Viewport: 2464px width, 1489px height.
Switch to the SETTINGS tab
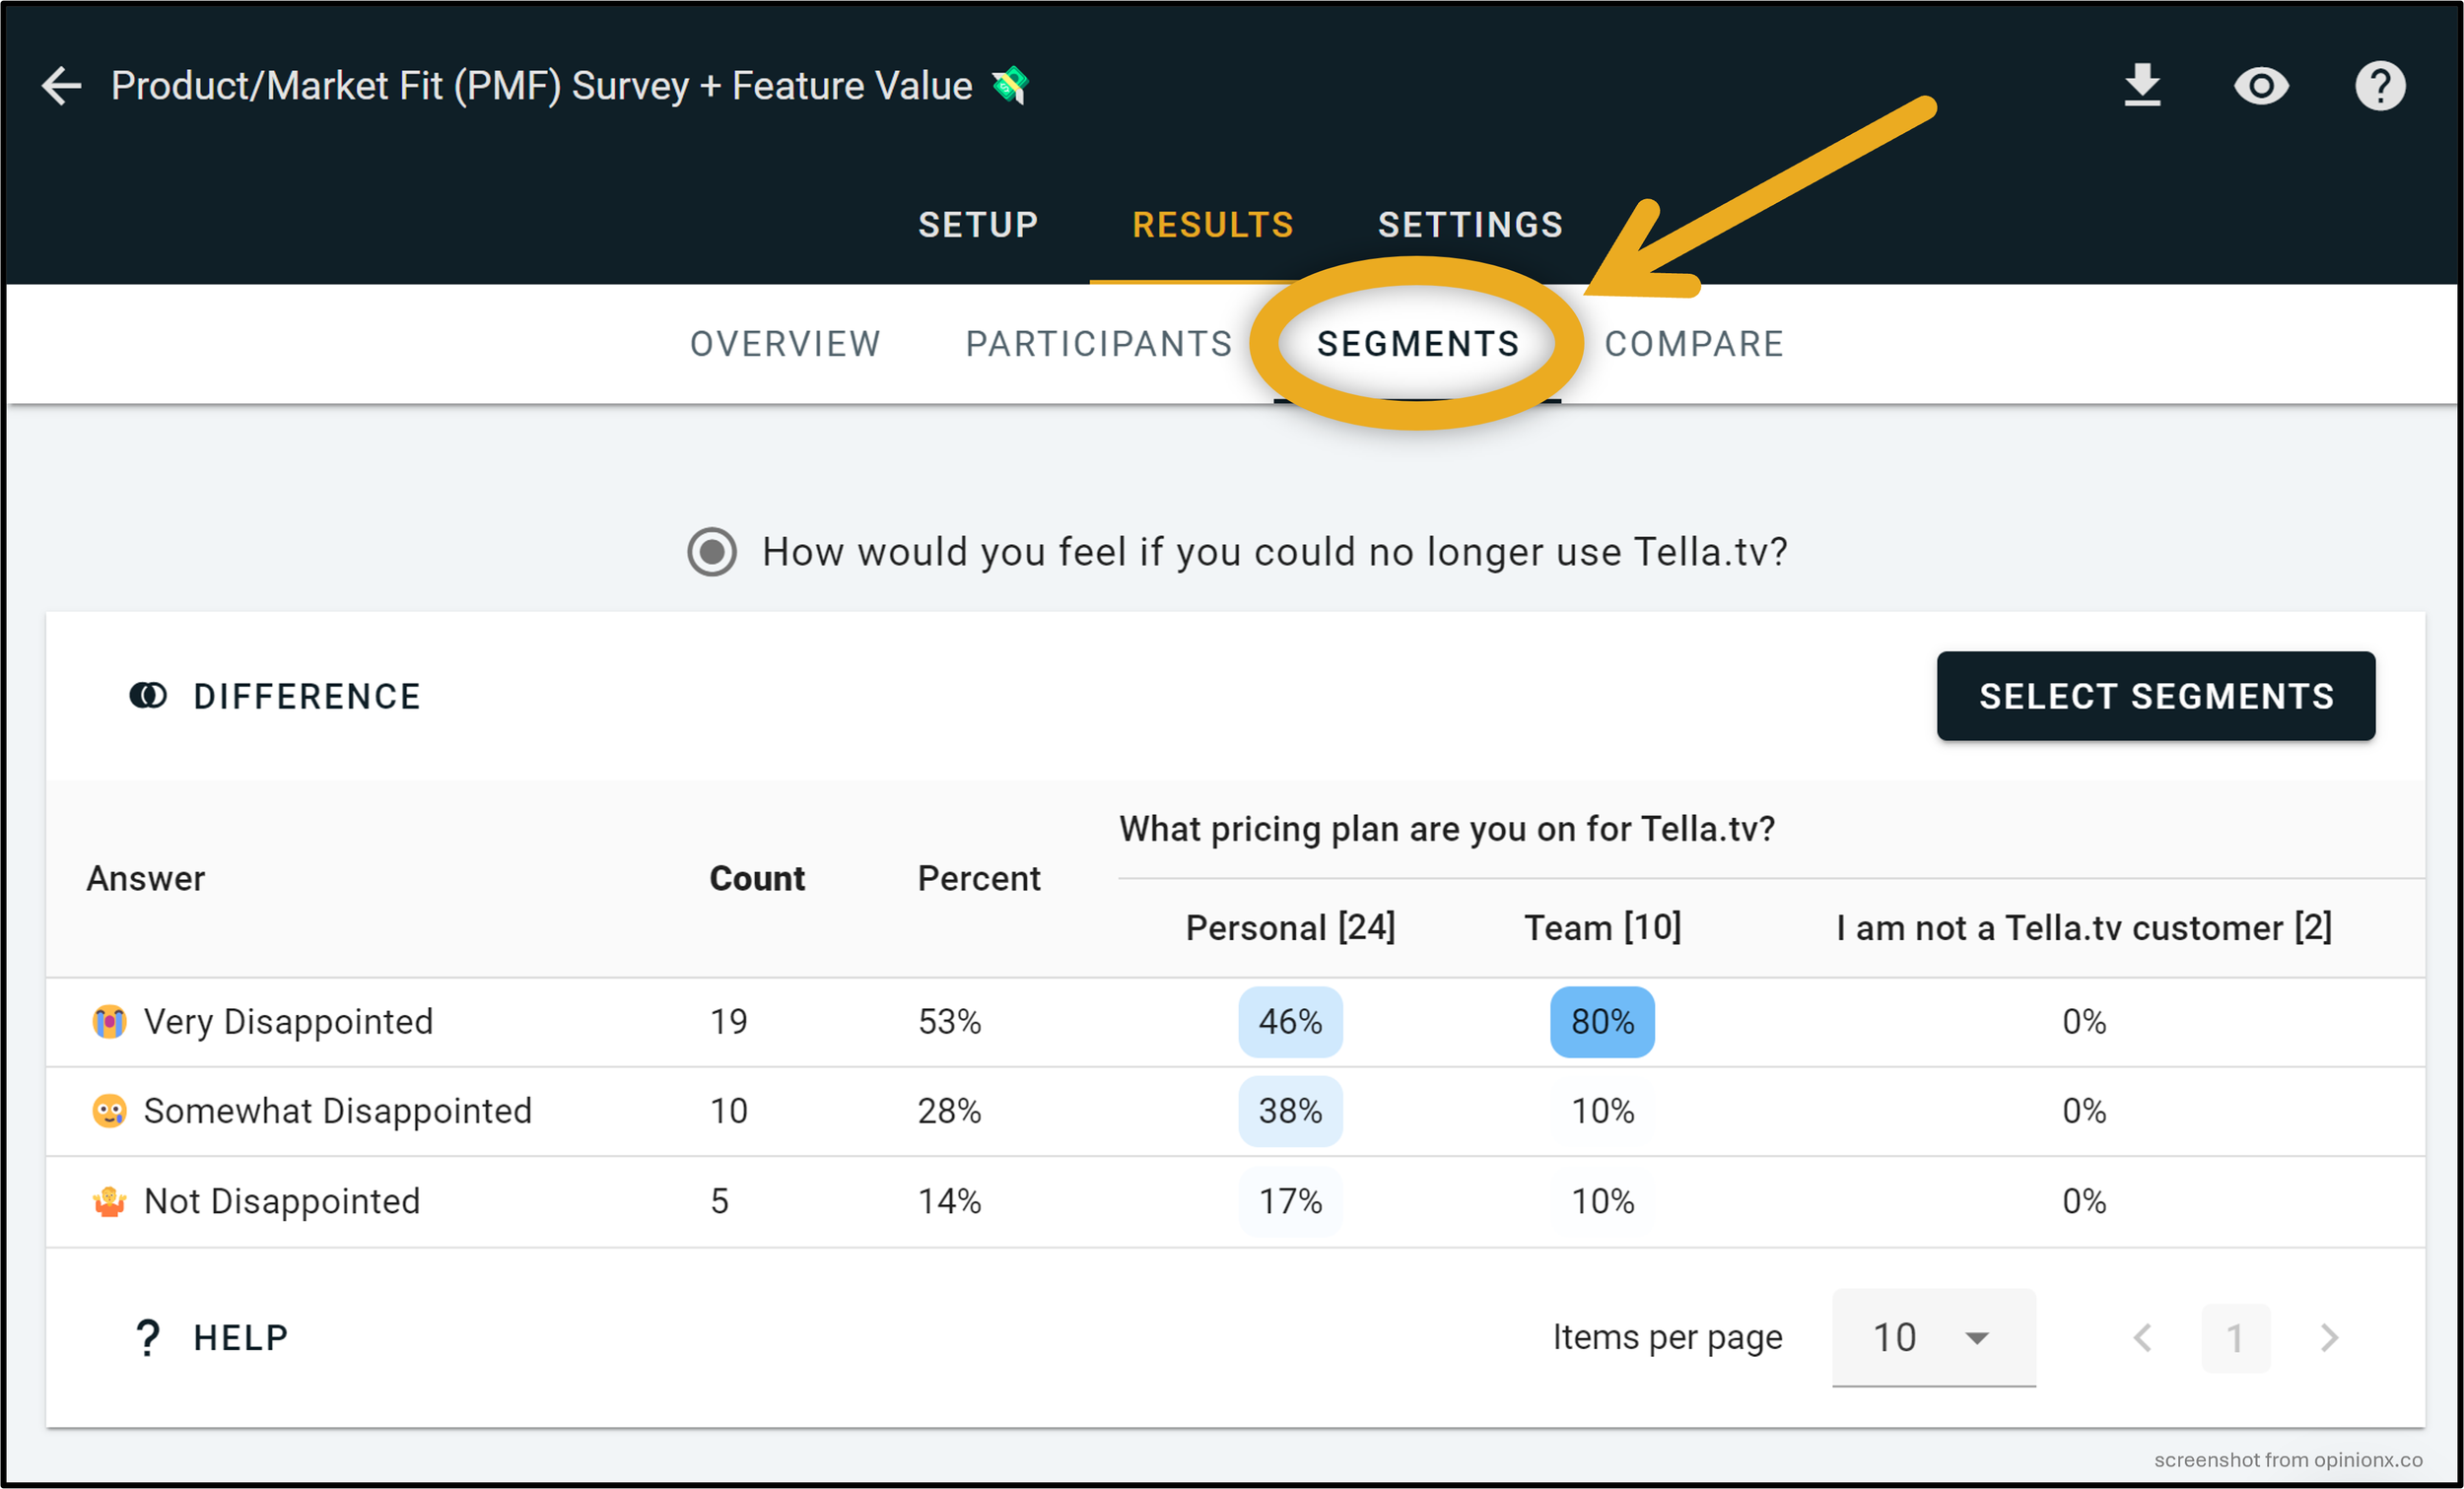(1470, 224)
